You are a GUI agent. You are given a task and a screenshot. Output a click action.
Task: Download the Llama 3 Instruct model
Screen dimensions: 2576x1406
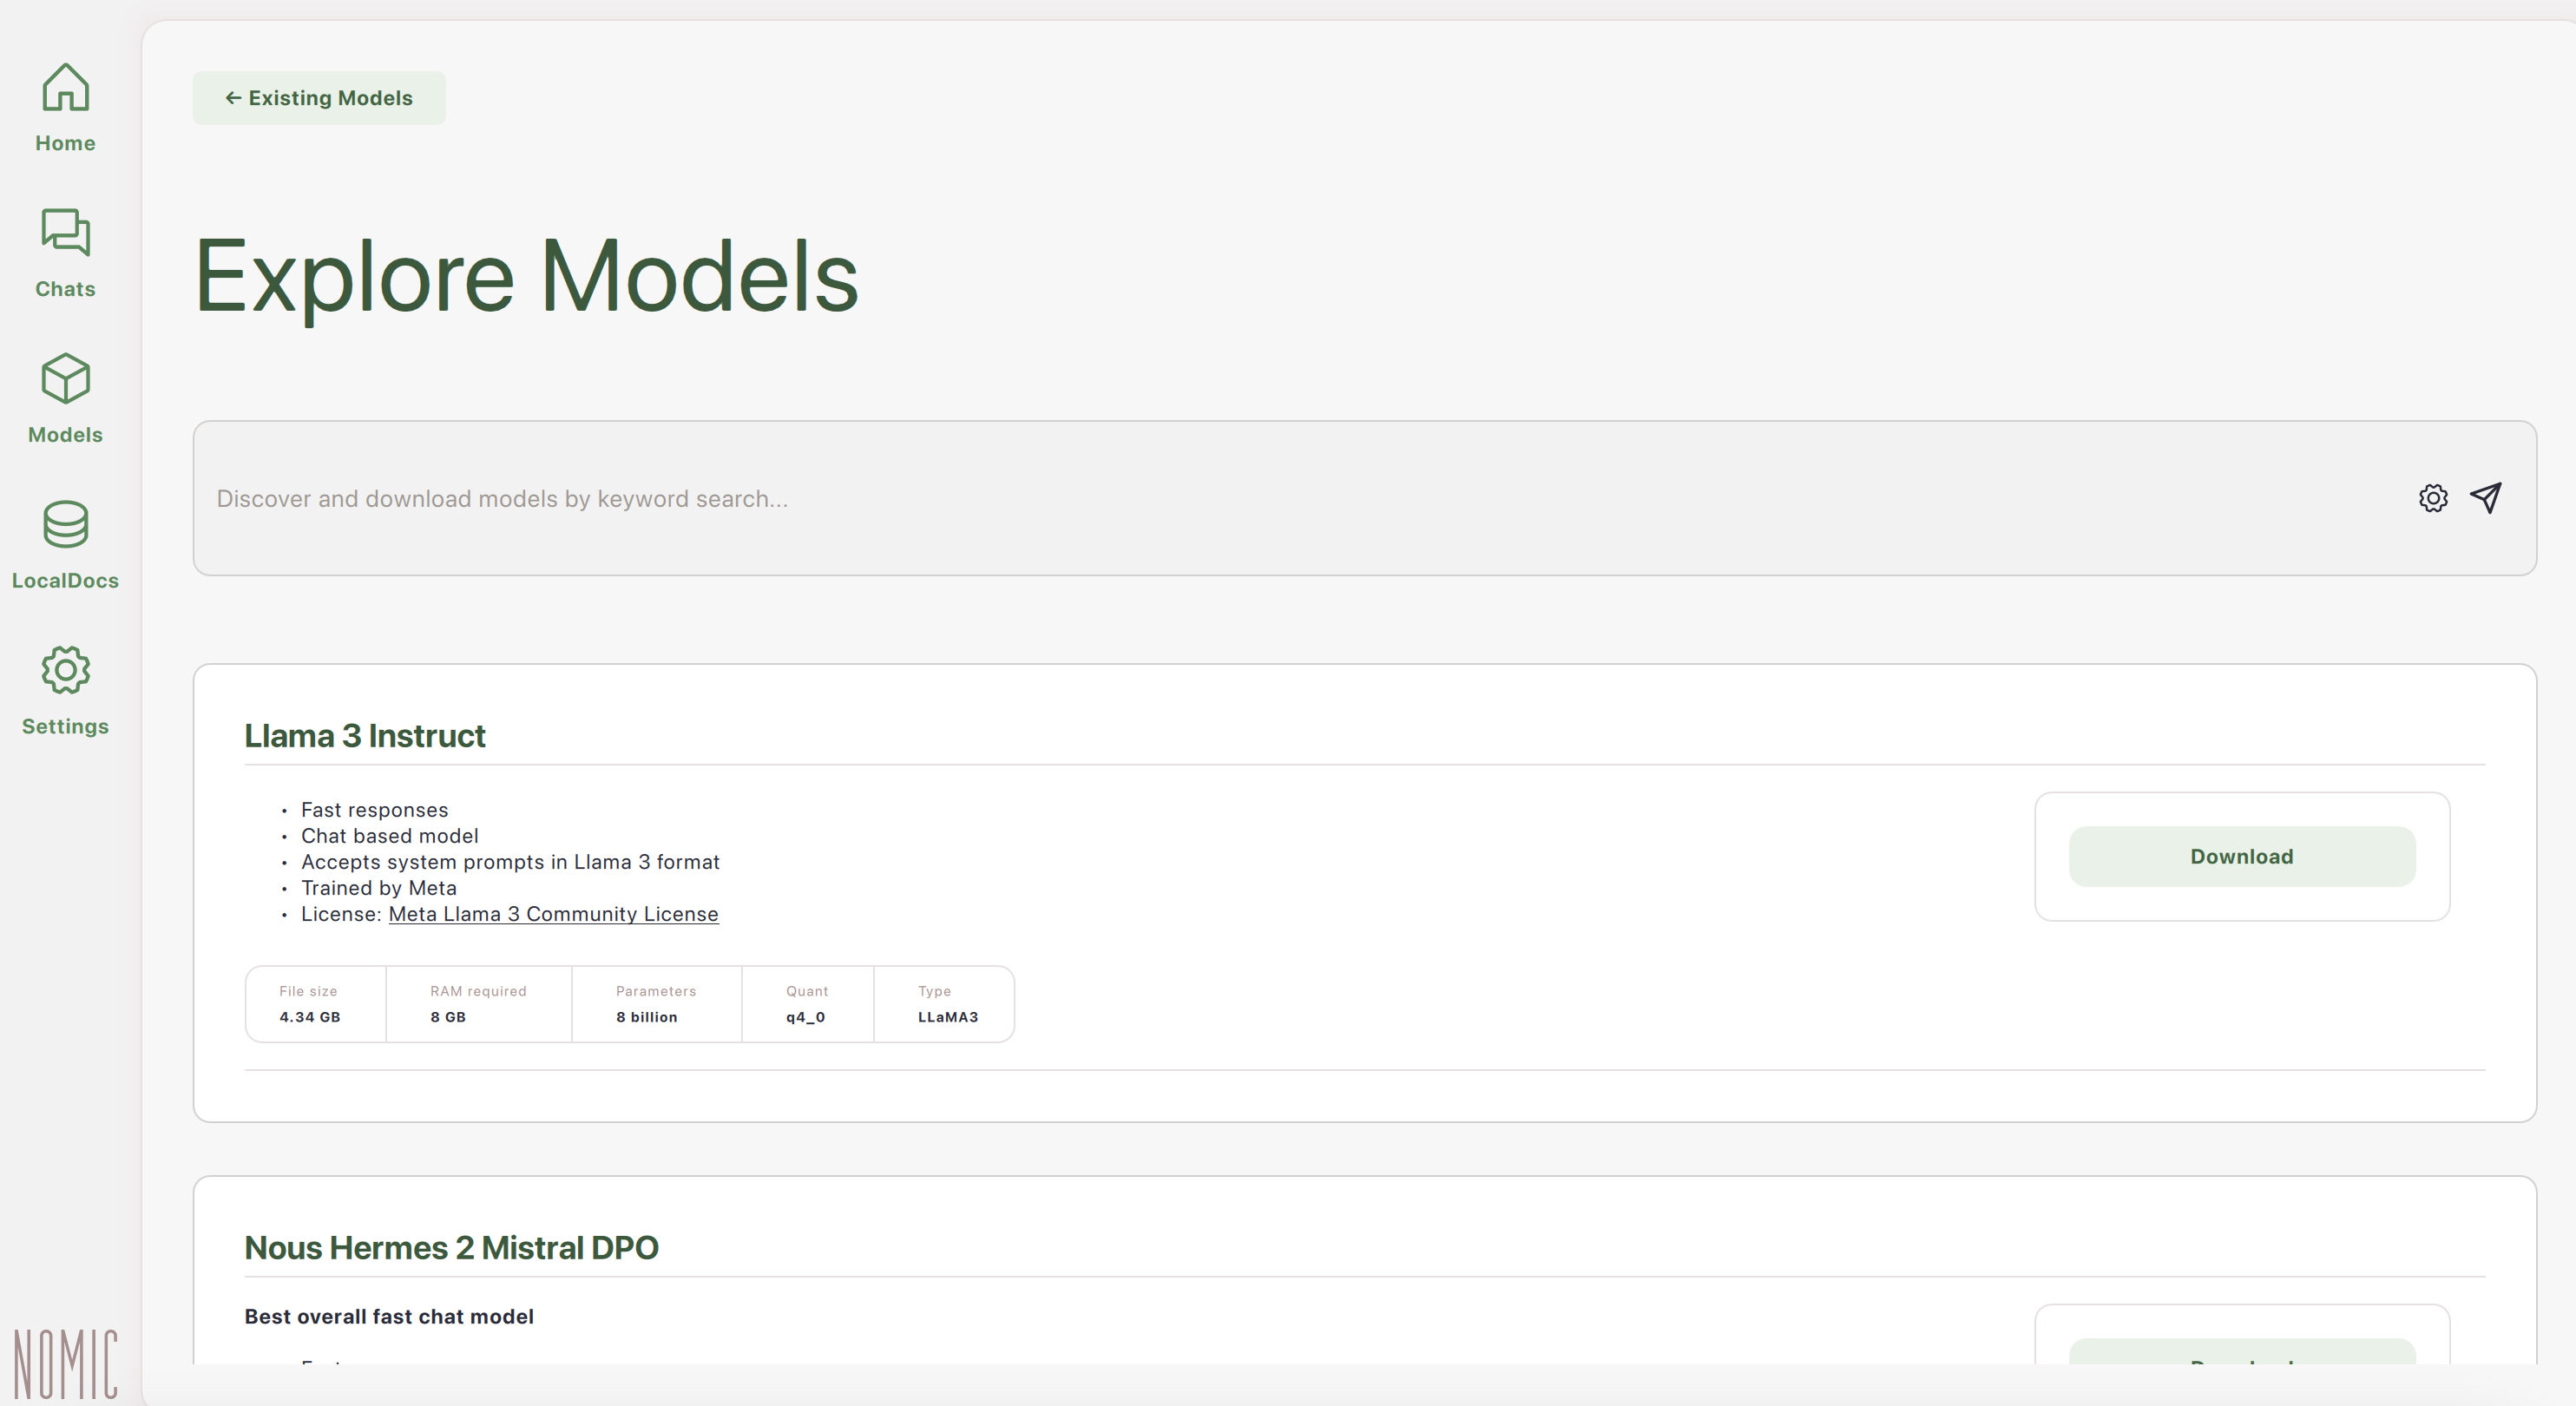pyautogui.click(x=2241, y=856)
